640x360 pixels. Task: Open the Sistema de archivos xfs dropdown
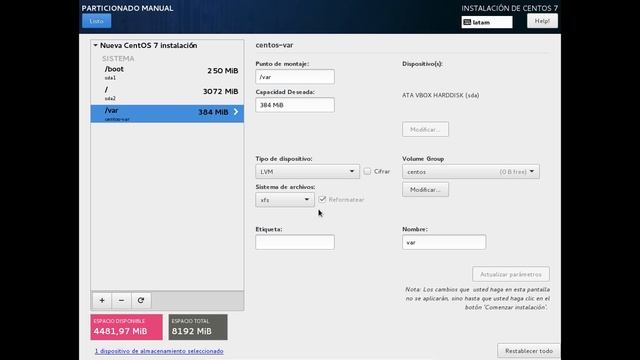tap(284, 200)
